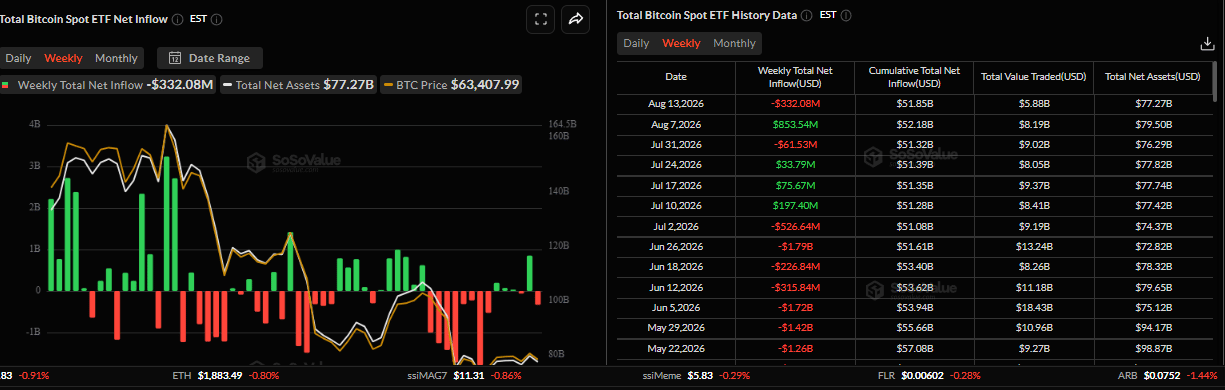Click Total Value Traded(USD) column header
Screen dimensions: 1225x390
[1034, 76]
